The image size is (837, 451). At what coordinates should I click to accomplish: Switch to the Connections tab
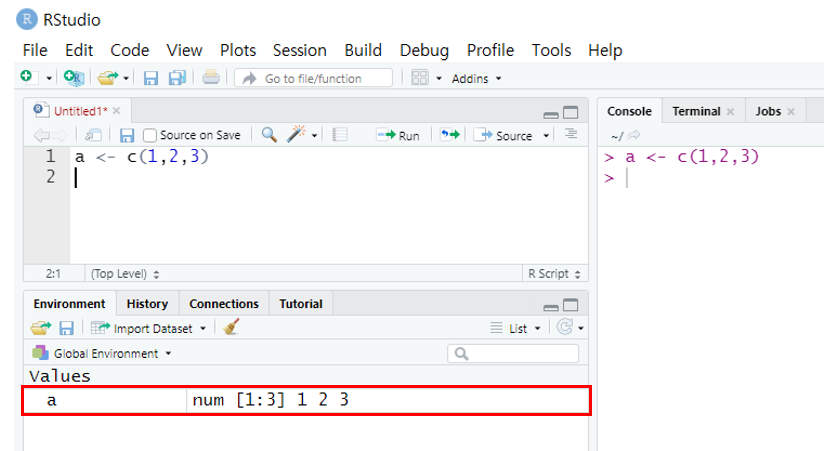click(x=224, y=304)
